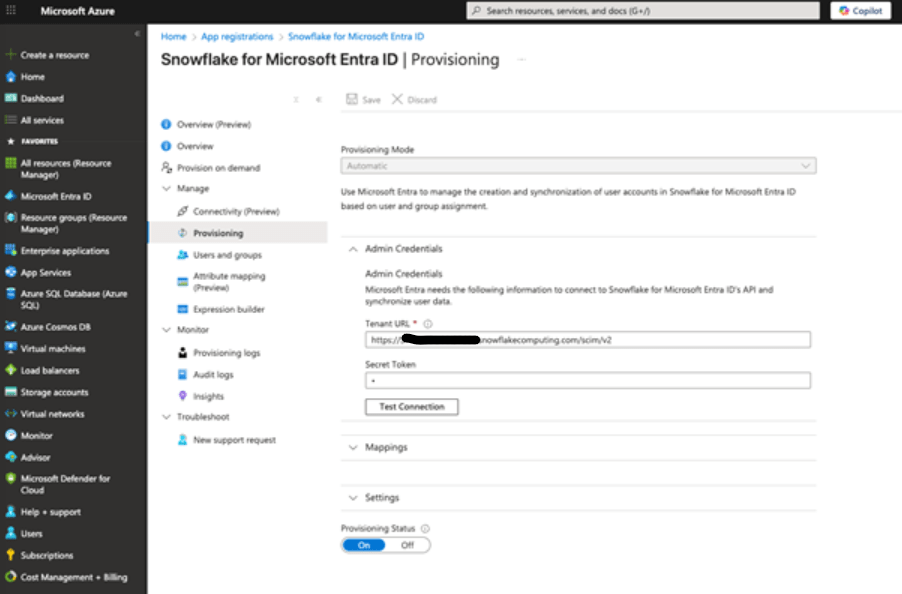Open Home icon in left sidebar
Viewport: 902px width, 594px height.
pyautogui.click(x=10, y=76)
